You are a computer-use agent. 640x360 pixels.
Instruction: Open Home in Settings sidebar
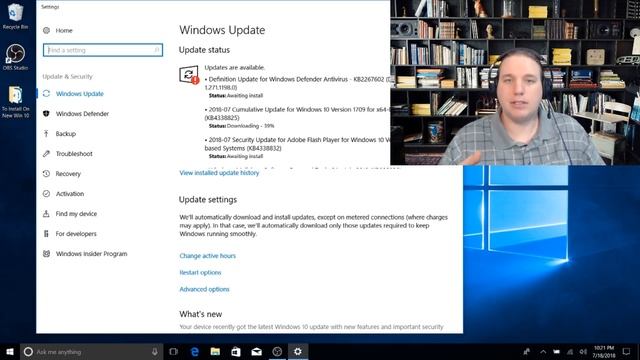[64, 30]
